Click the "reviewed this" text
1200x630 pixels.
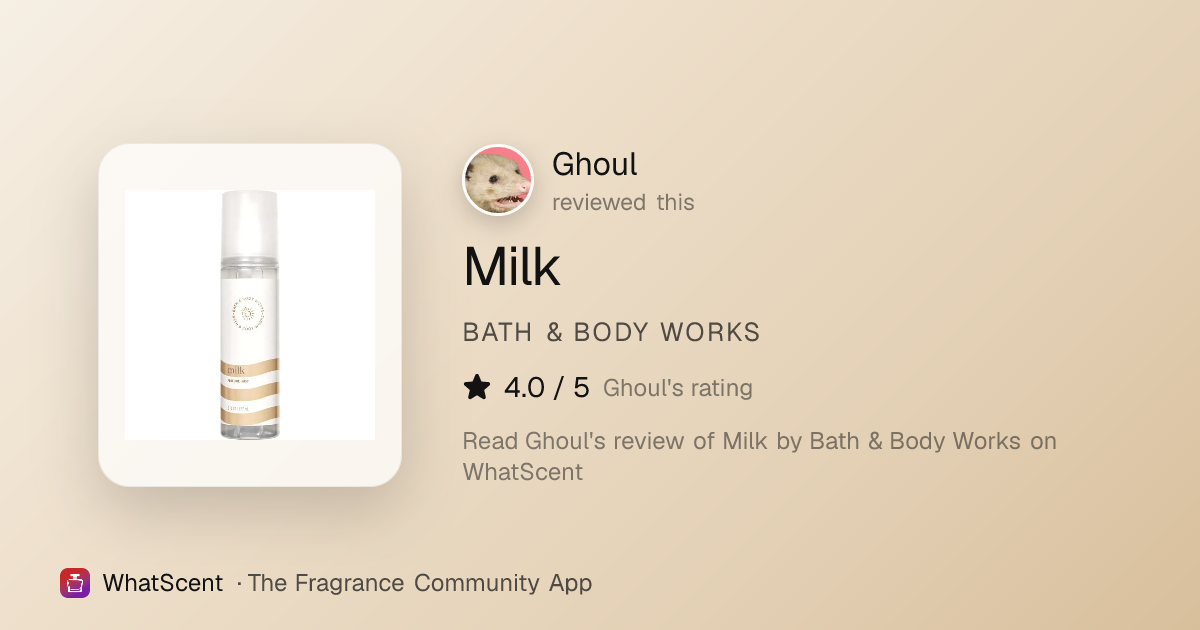point(623,202)
